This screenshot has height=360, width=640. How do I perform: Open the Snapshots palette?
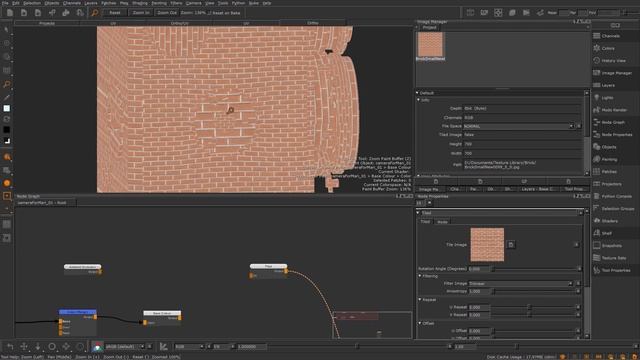612,245
